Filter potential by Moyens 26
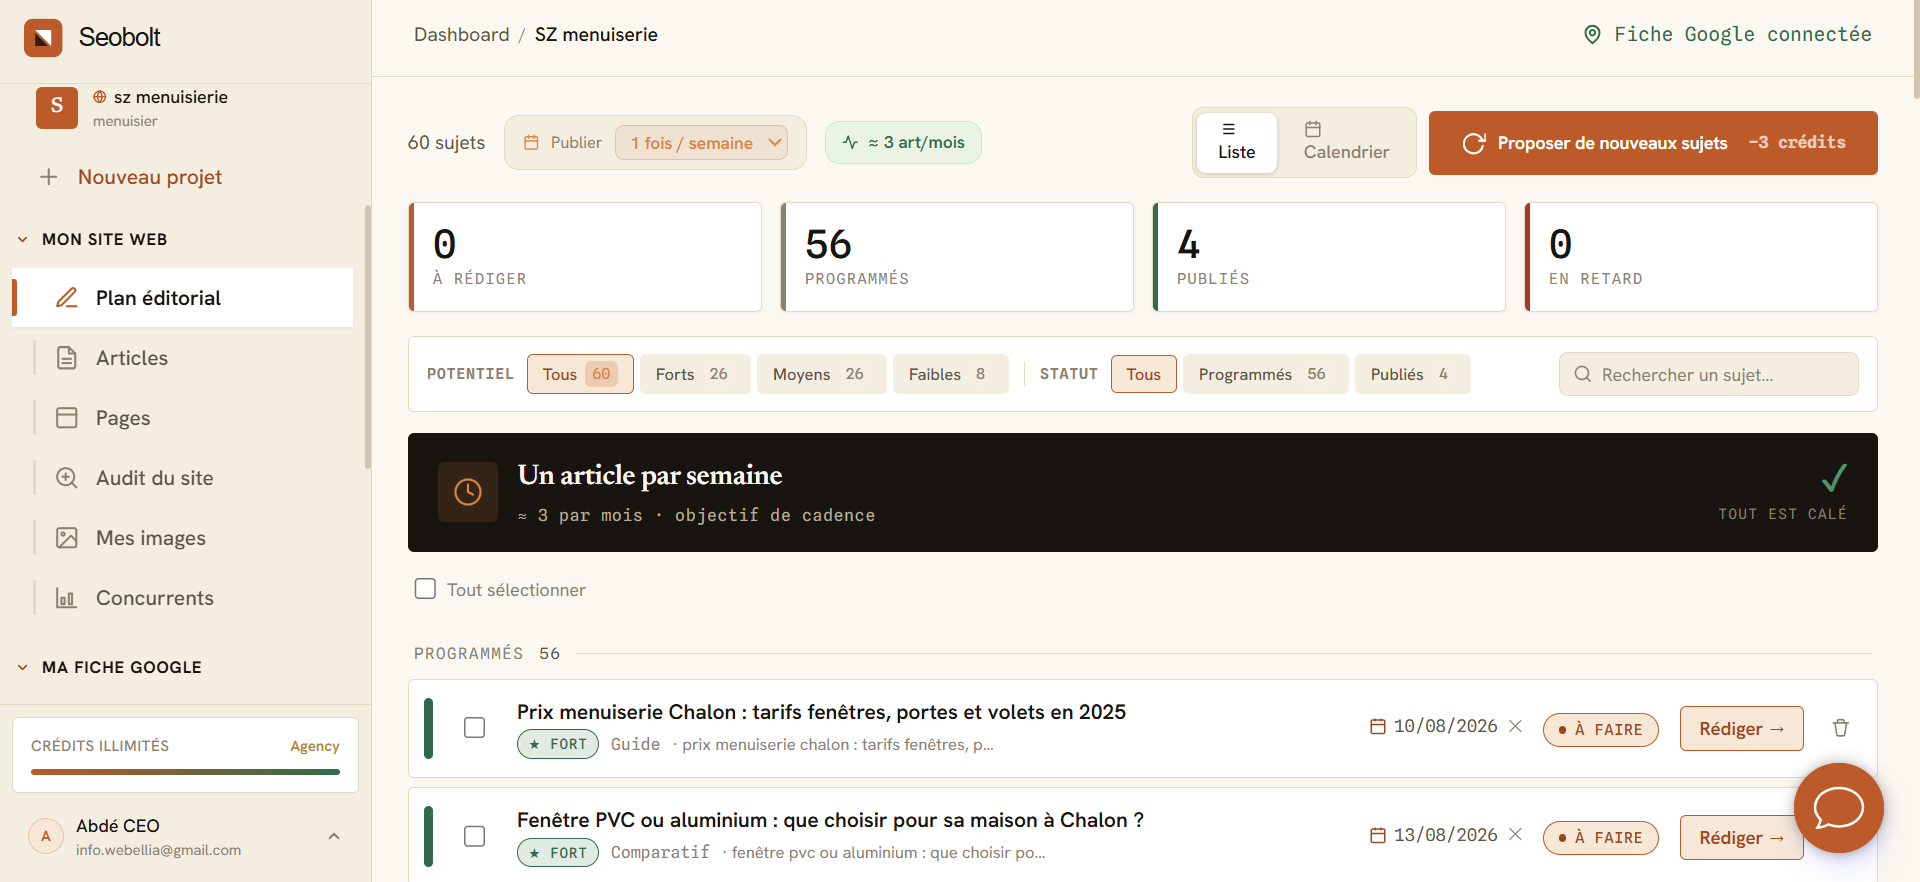This screenshot has width=1920, height=882. 821,374
